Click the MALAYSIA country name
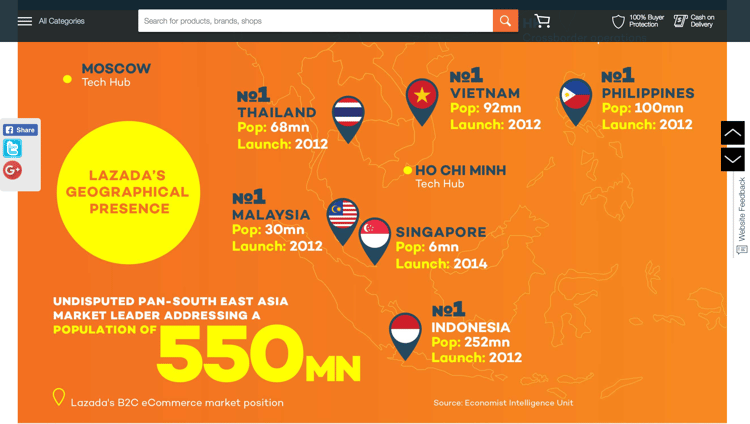The image size is (750, 424). [x=271, y=214]
